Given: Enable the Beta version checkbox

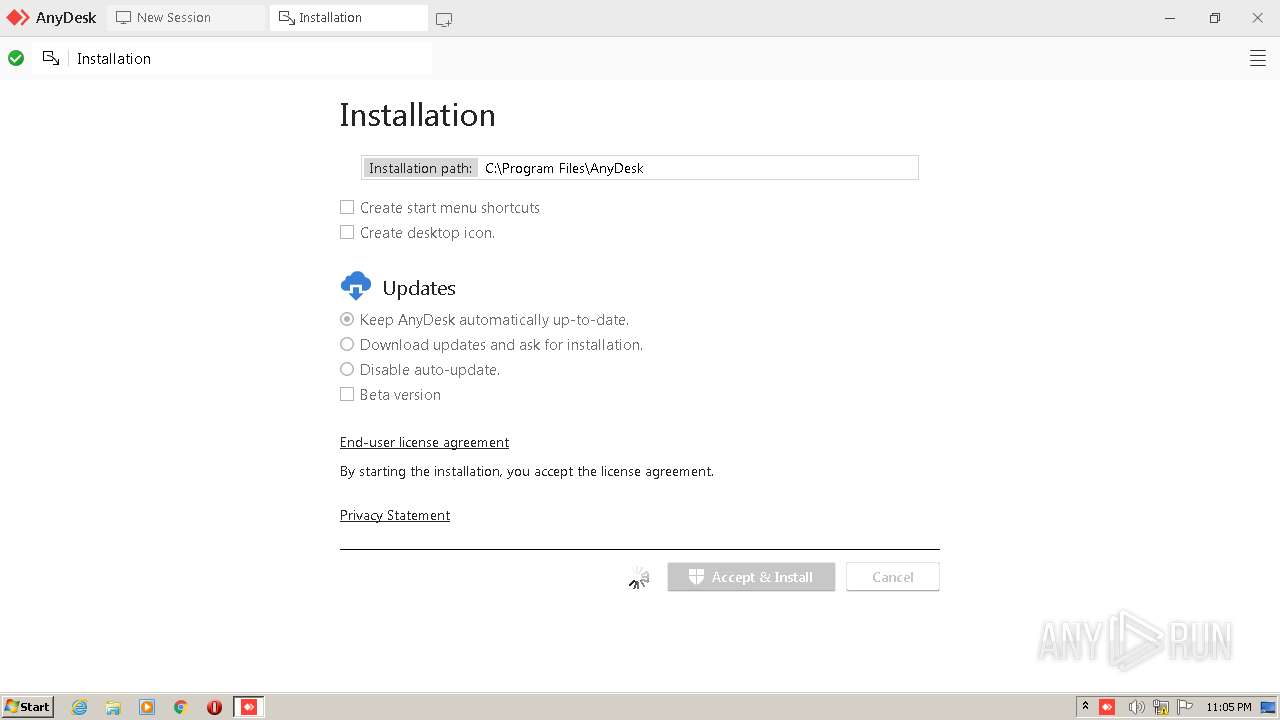Looking at the screenshot, I should click(x=347, y=394).
